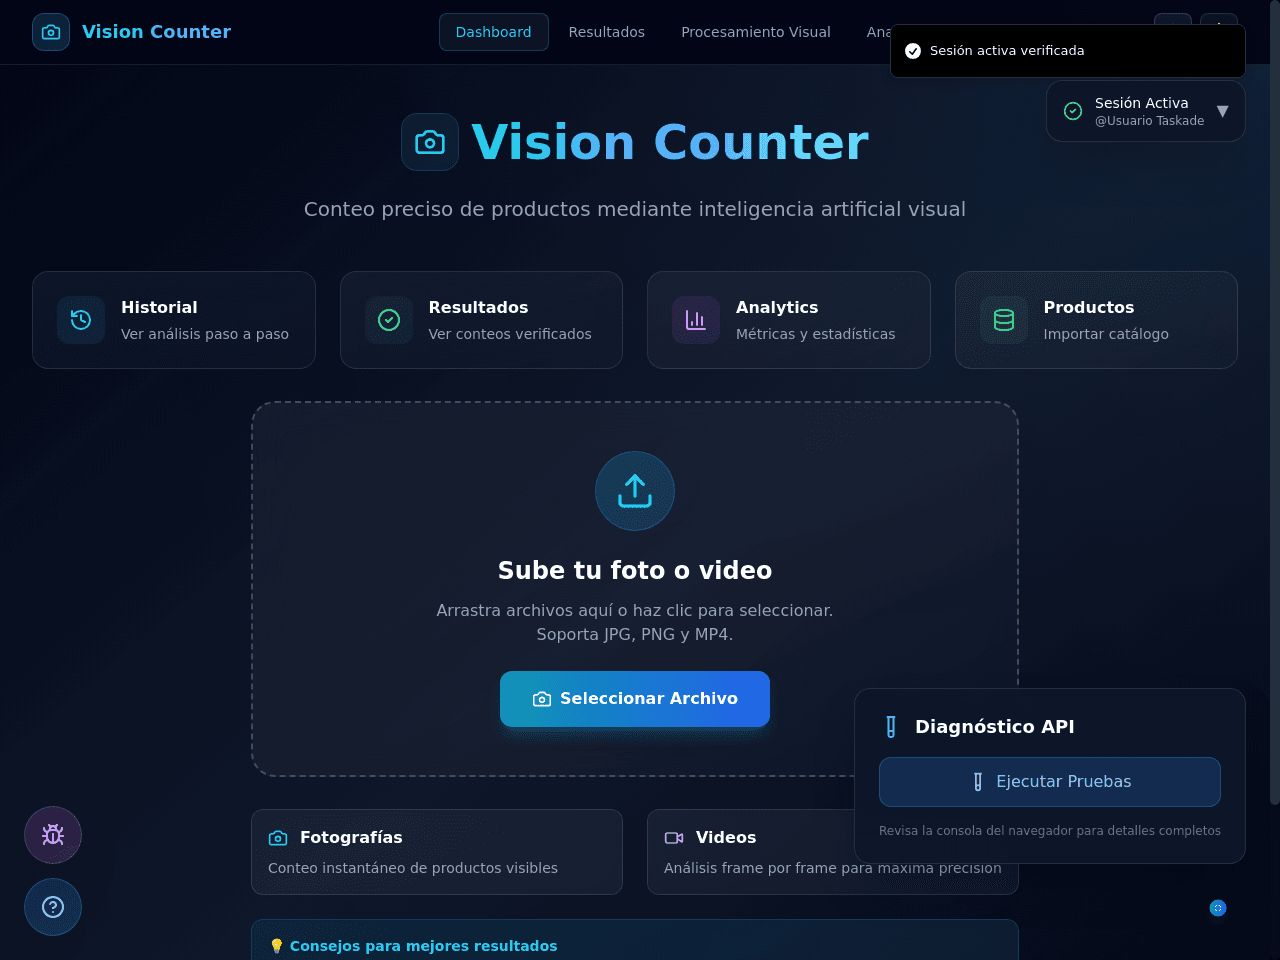
Task: Click the Seleccionar Archivo button
Action: [x=635, y=699]
